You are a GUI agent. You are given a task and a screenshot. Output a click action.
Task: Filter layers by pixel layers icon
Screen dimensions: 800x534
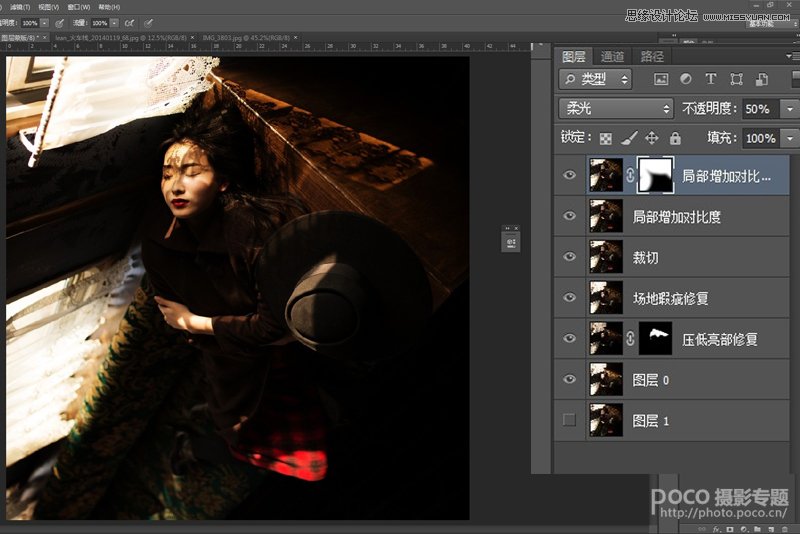661,79
